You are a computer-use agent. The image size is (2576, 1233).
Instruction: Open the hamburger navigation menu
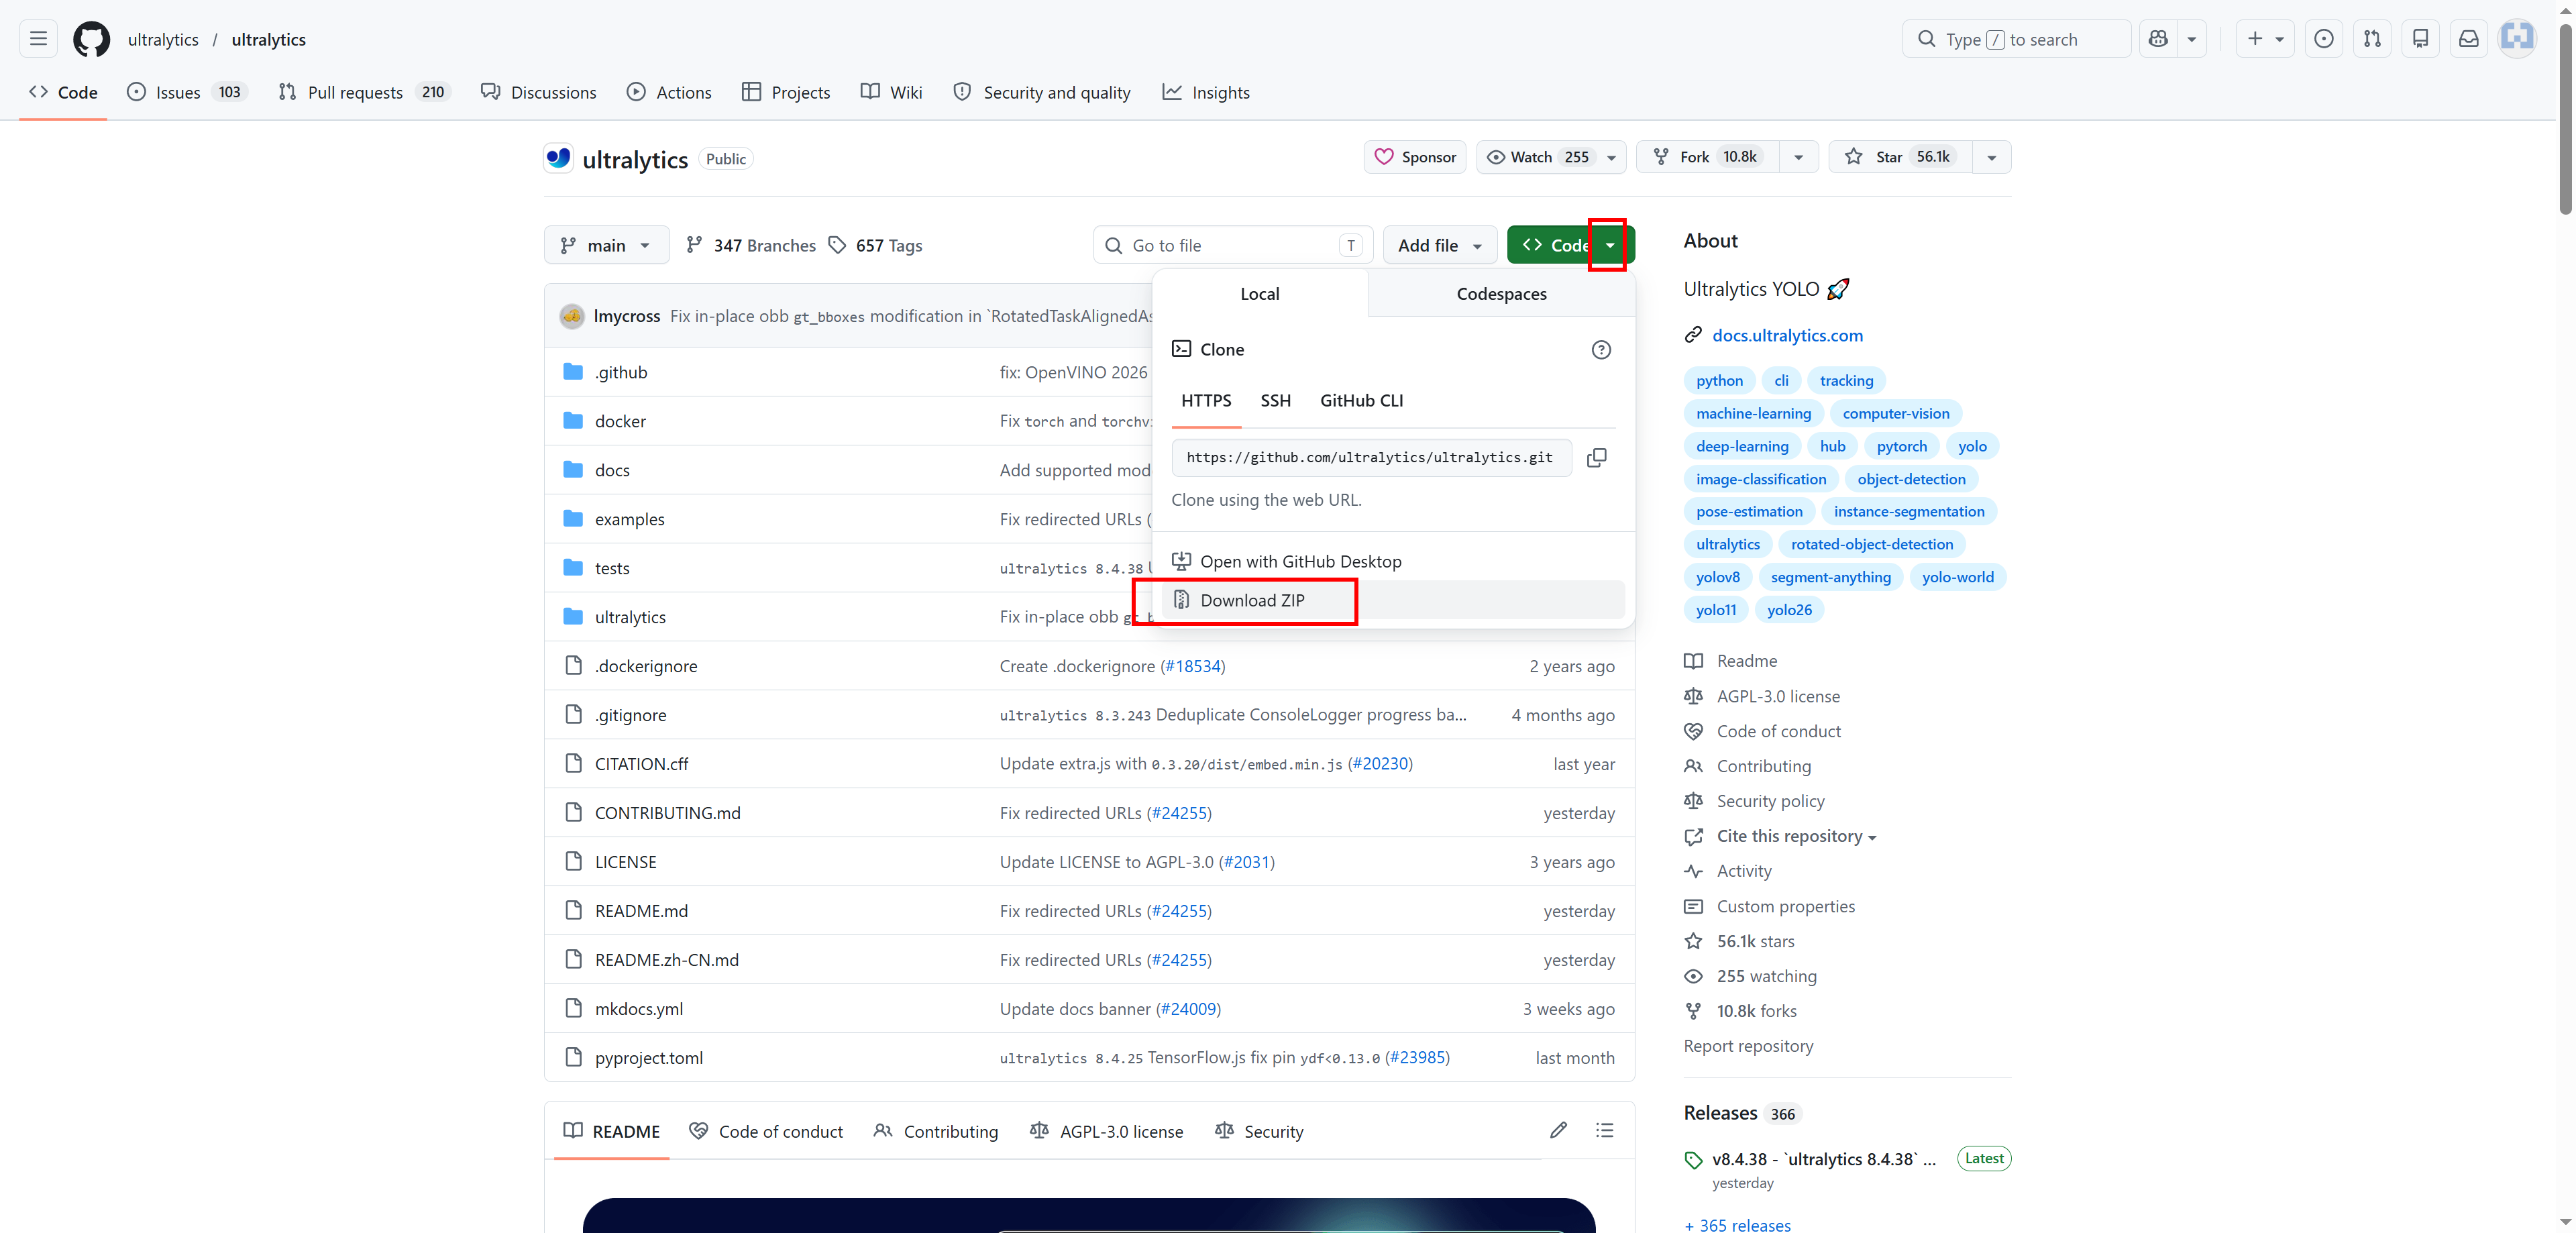[38, 39]
